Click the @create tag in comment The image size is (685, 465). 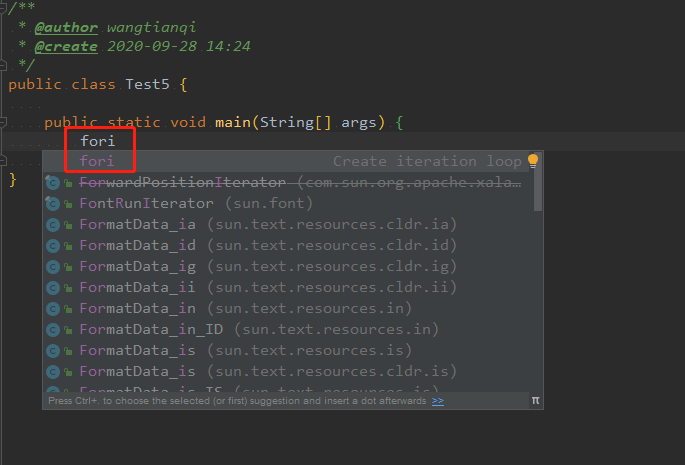coord(66,46)
